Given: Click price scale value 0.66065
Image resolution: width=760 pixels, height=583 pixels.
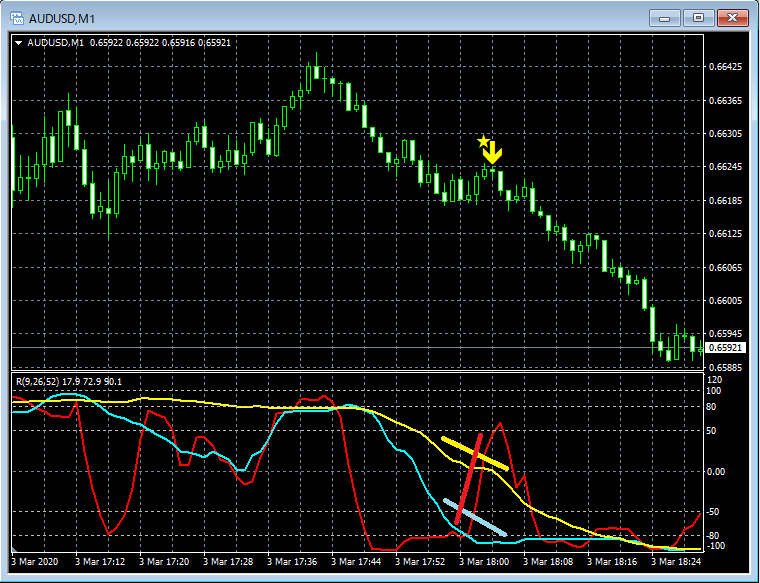Looking at the screenshot, I should [x=725, y=267].
